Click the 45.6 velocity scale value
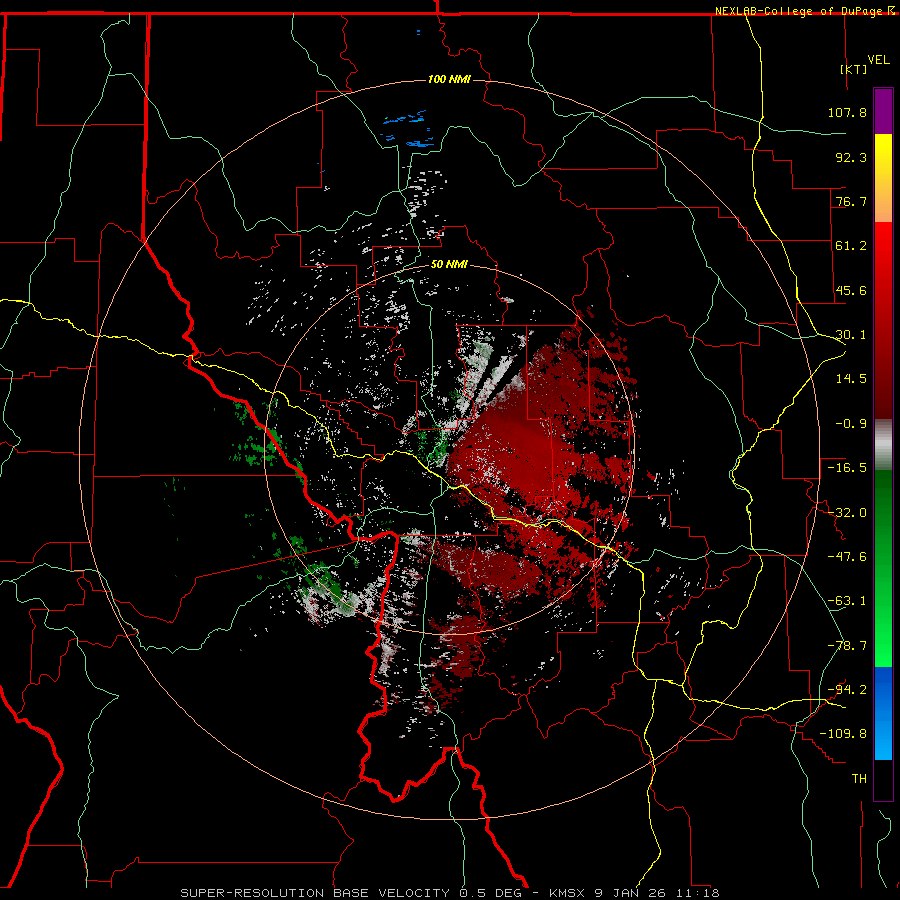The height and width of the screenshot is (900, 900). click(851, 290)
